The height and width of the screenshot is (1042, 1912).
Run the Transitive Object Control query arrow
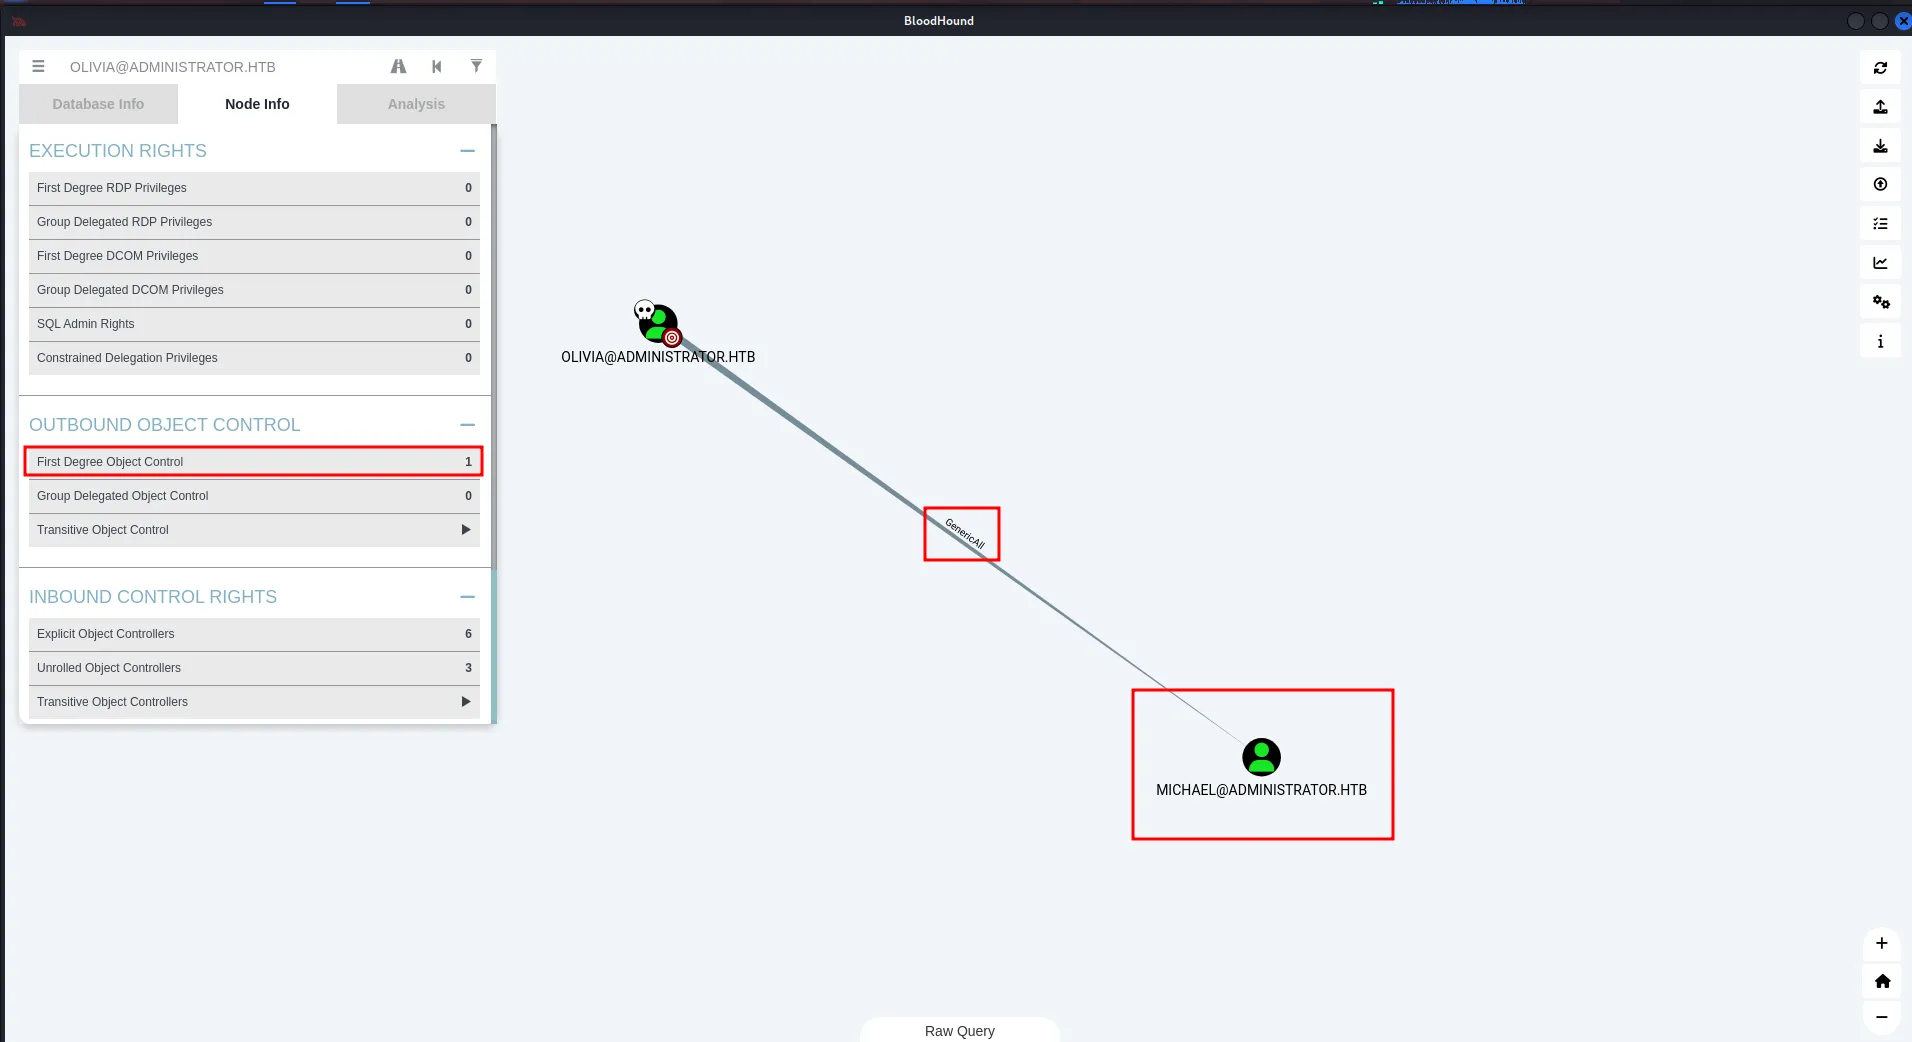pyautogui.click(x=466, y=530)
